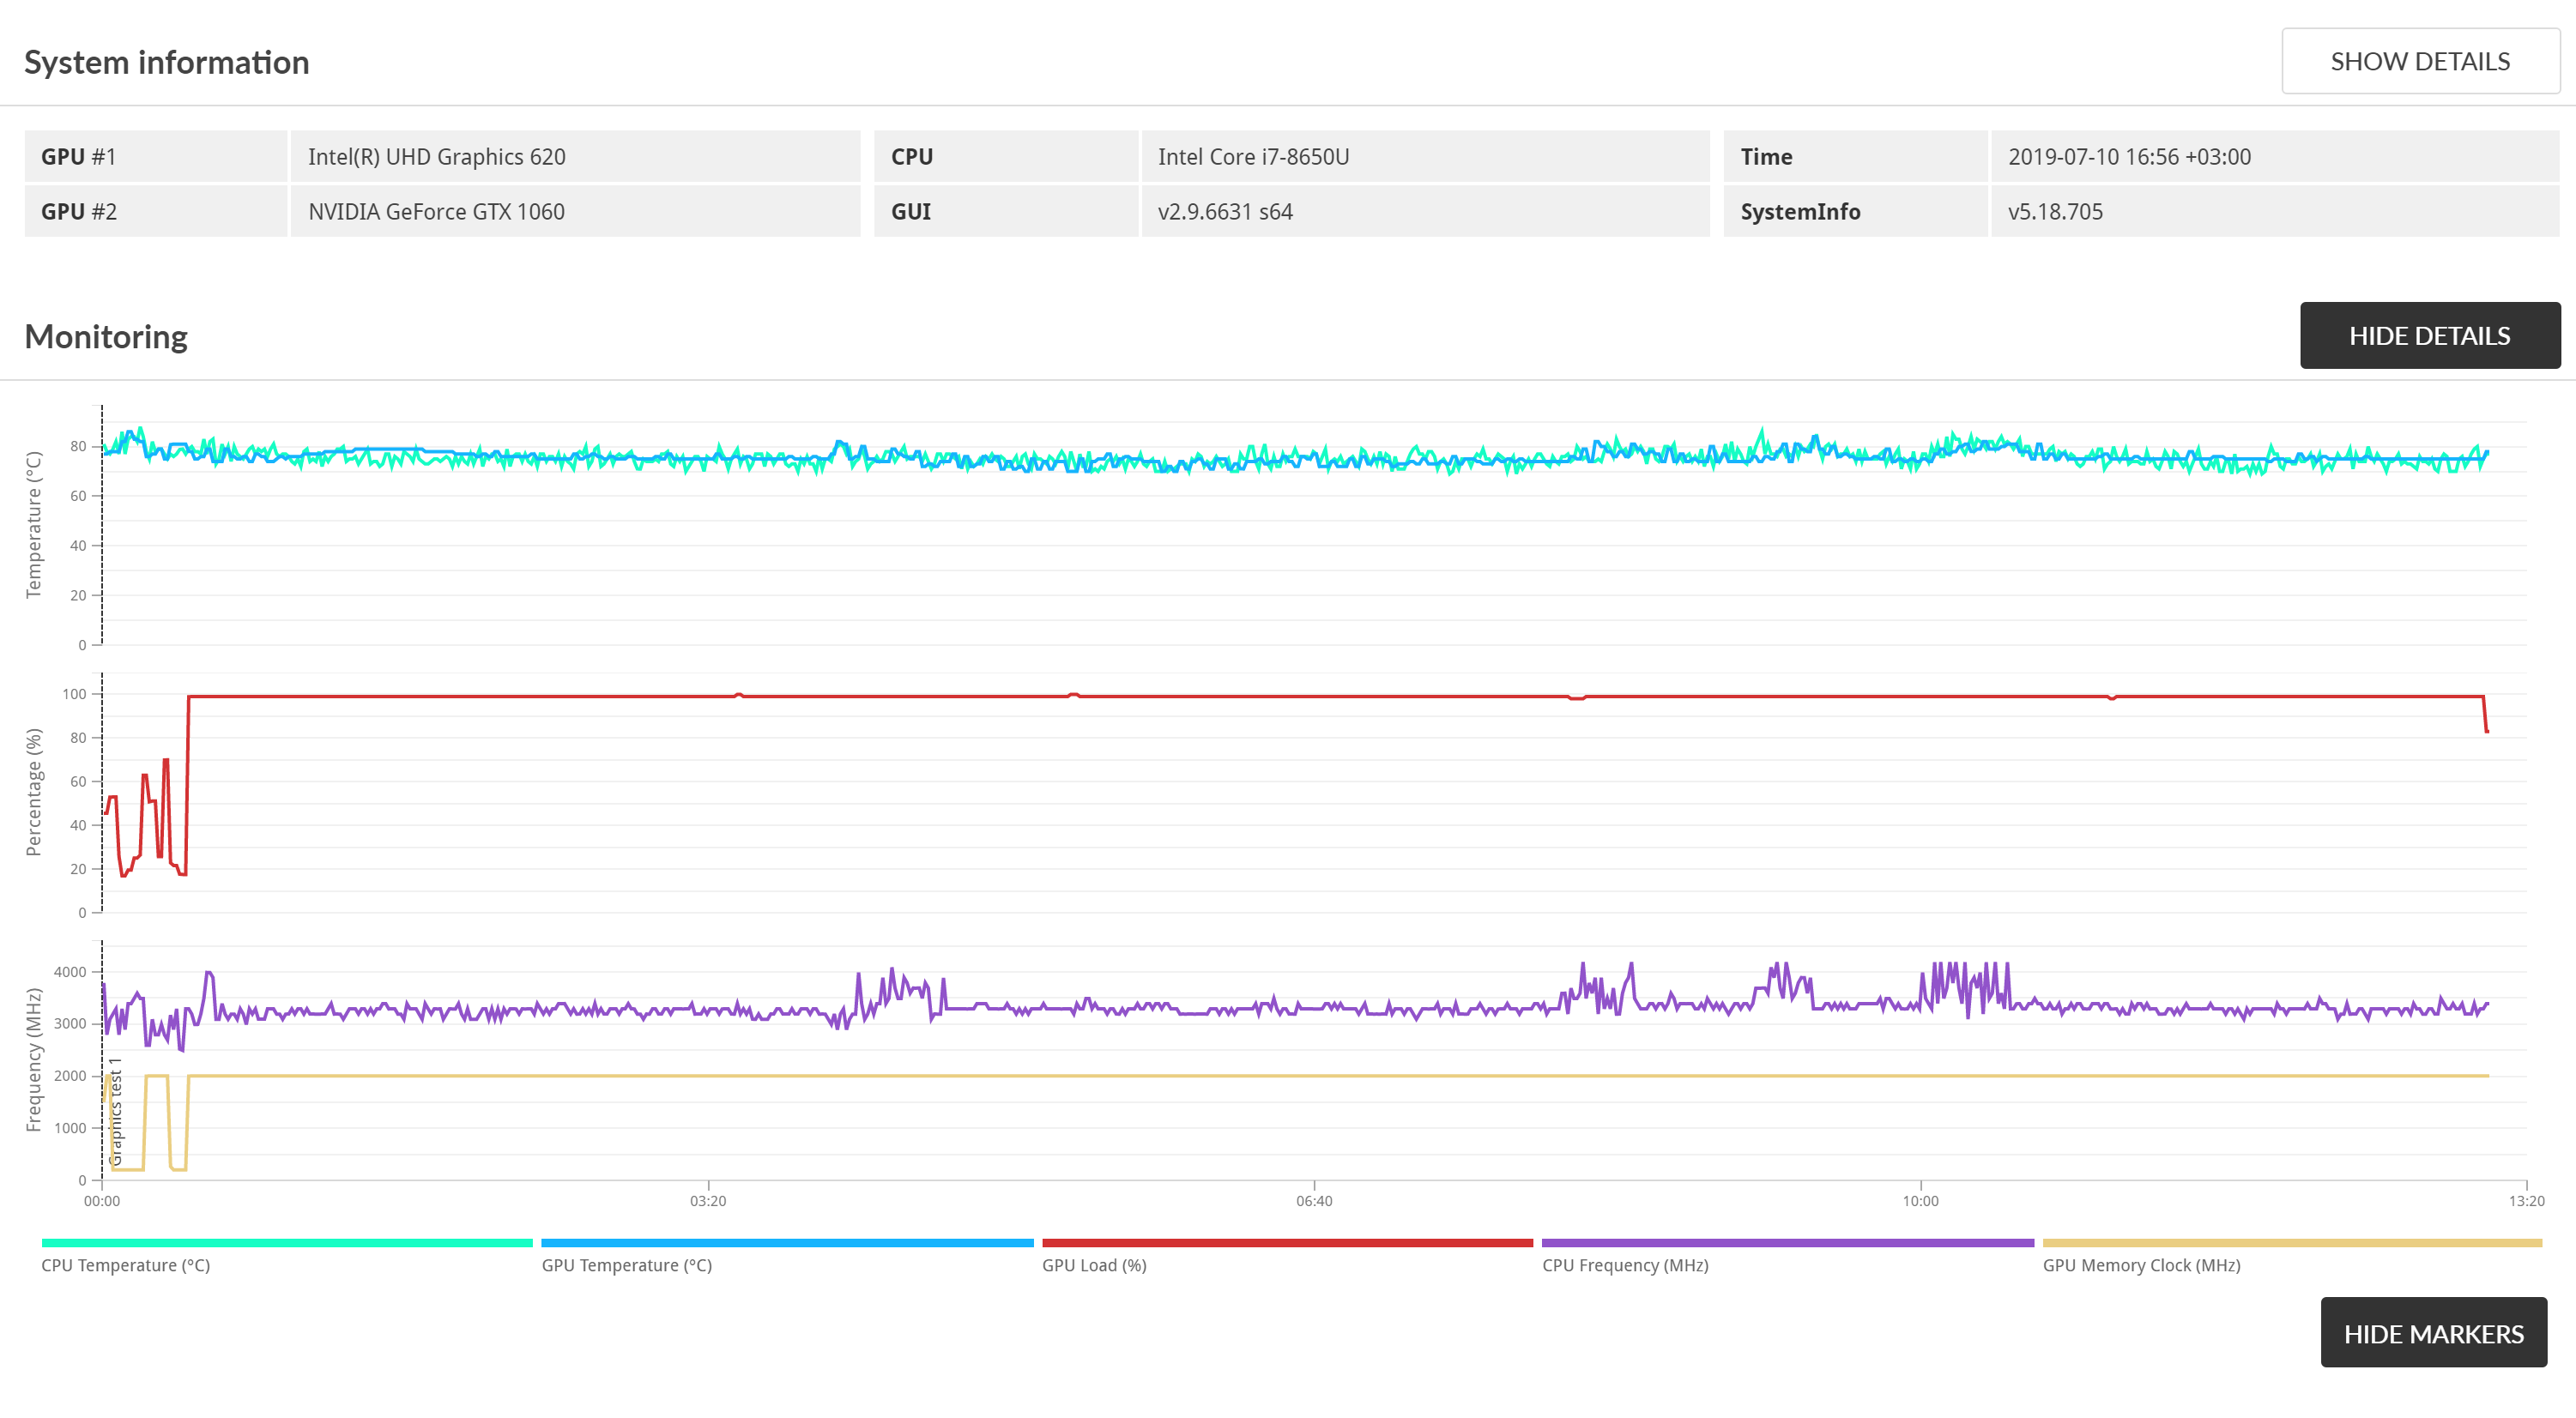This screenshot has height=1418, width=2576.
Task: Select the Intel Core i7-8650U value
Action: point(1254,157)
